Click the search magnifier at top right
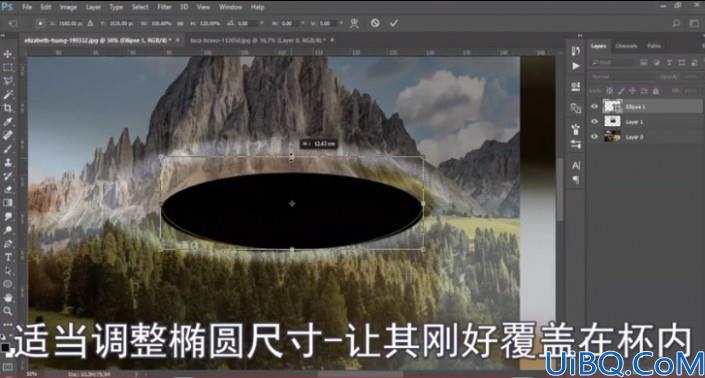Screen dimensions: 705x378 coord(676,23)
